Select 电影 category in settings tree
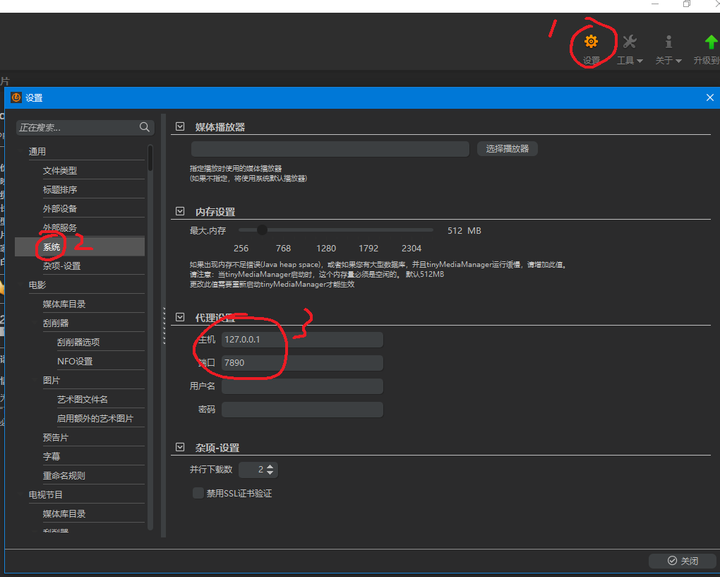Screen dimensions: 720x577 point(37,285)
